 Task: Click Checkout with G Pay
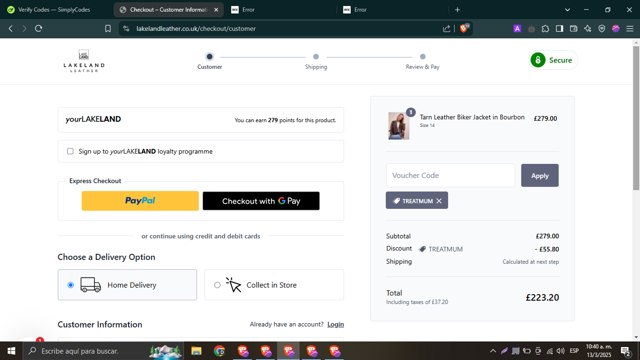pos(261,201)
